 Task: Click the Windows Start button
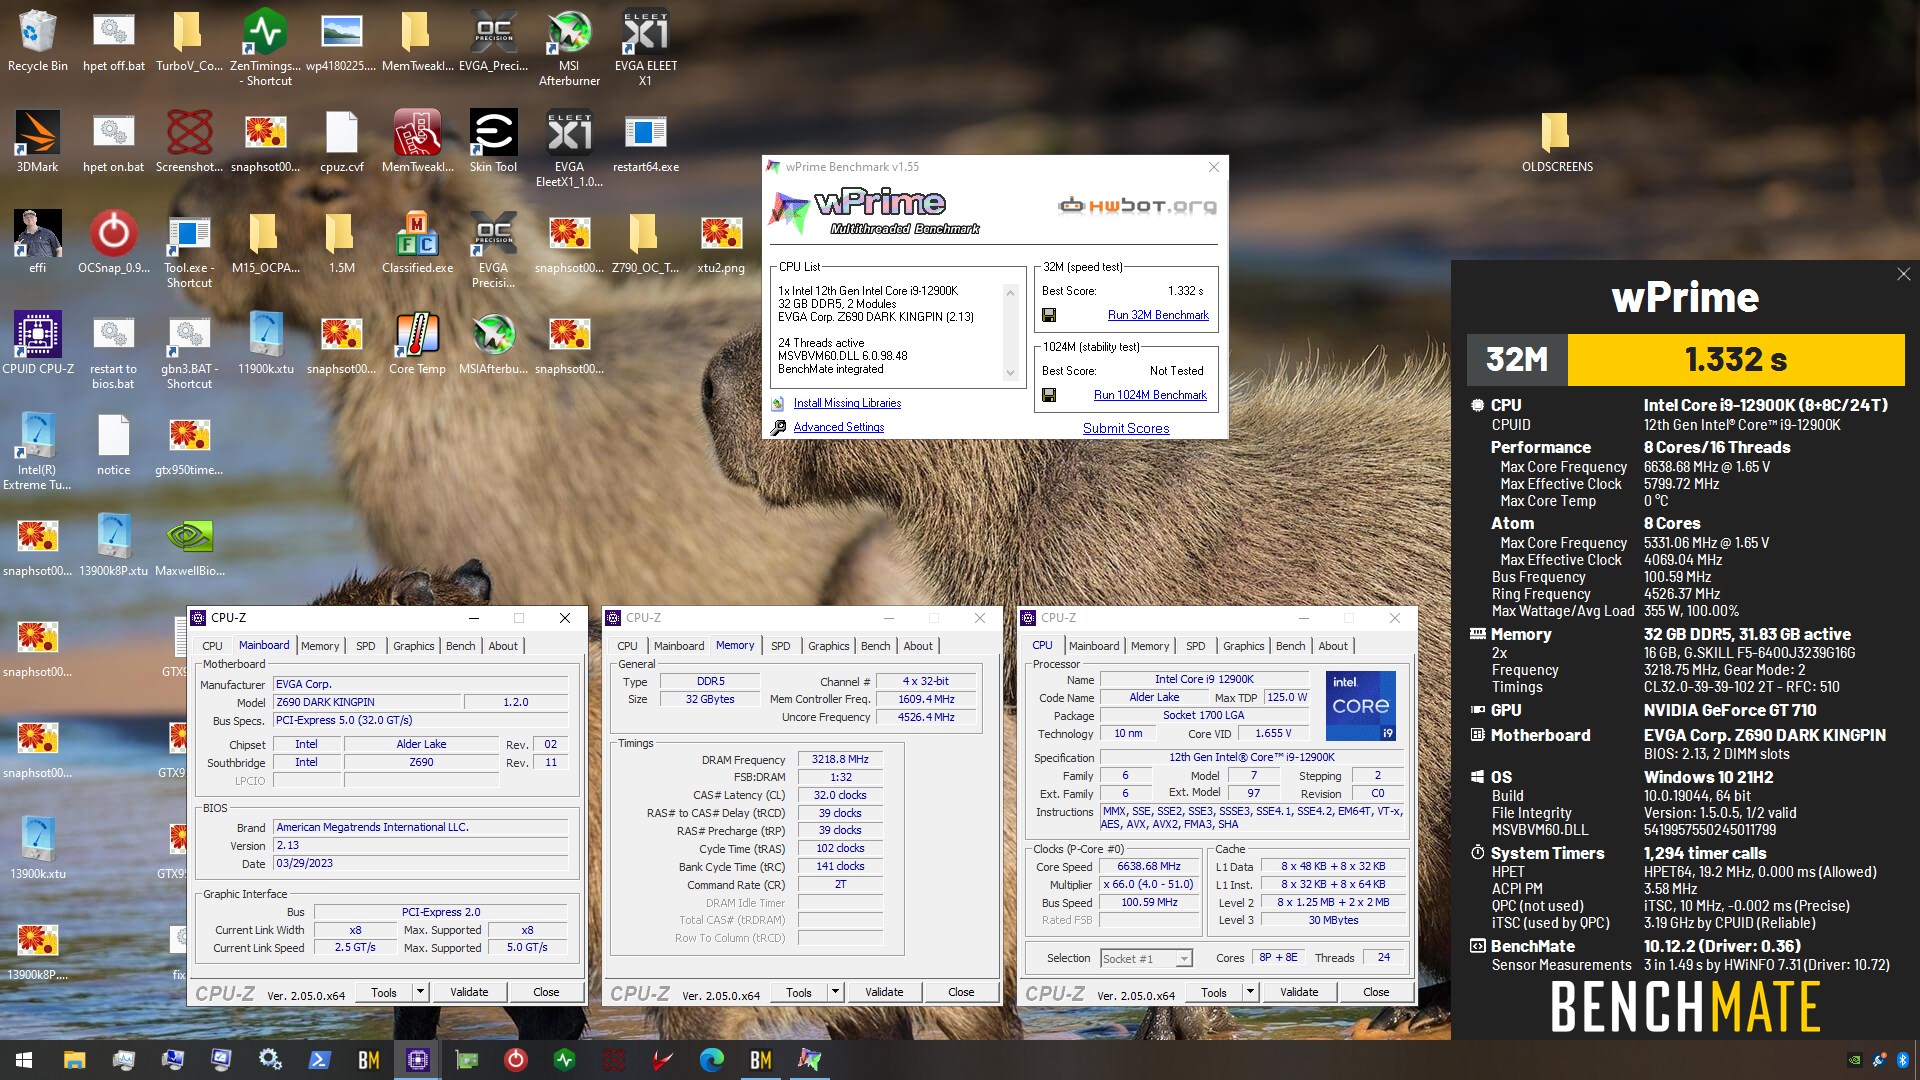click(x=24, y=1060)
